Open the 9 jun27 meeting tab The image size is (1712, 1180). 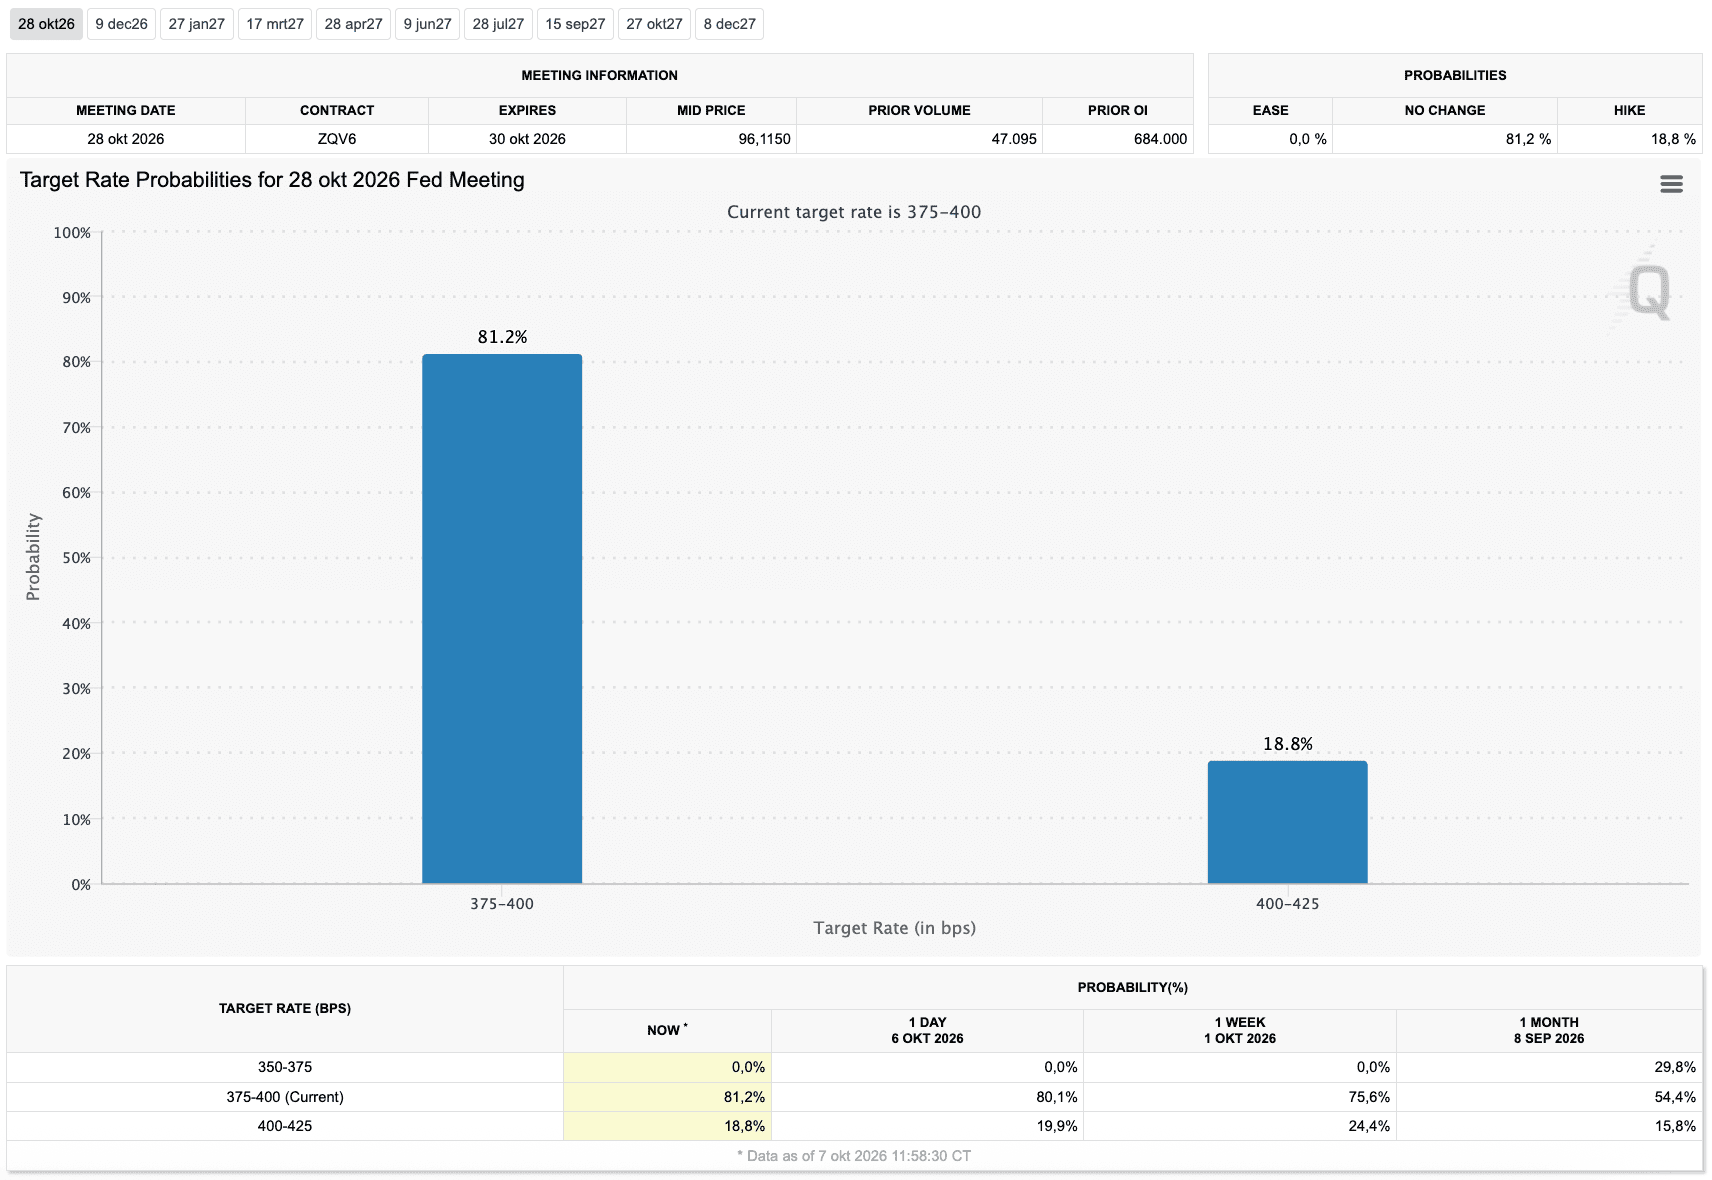[x=427, y=24]
